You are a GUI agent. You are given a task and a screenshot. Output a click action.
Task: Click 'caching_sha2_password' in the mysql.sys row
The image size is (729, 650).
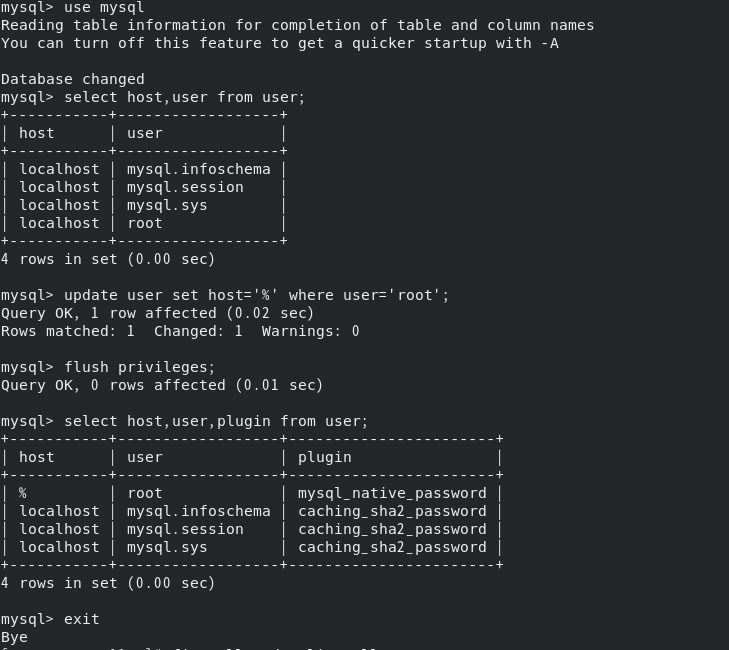coord(392,547)
